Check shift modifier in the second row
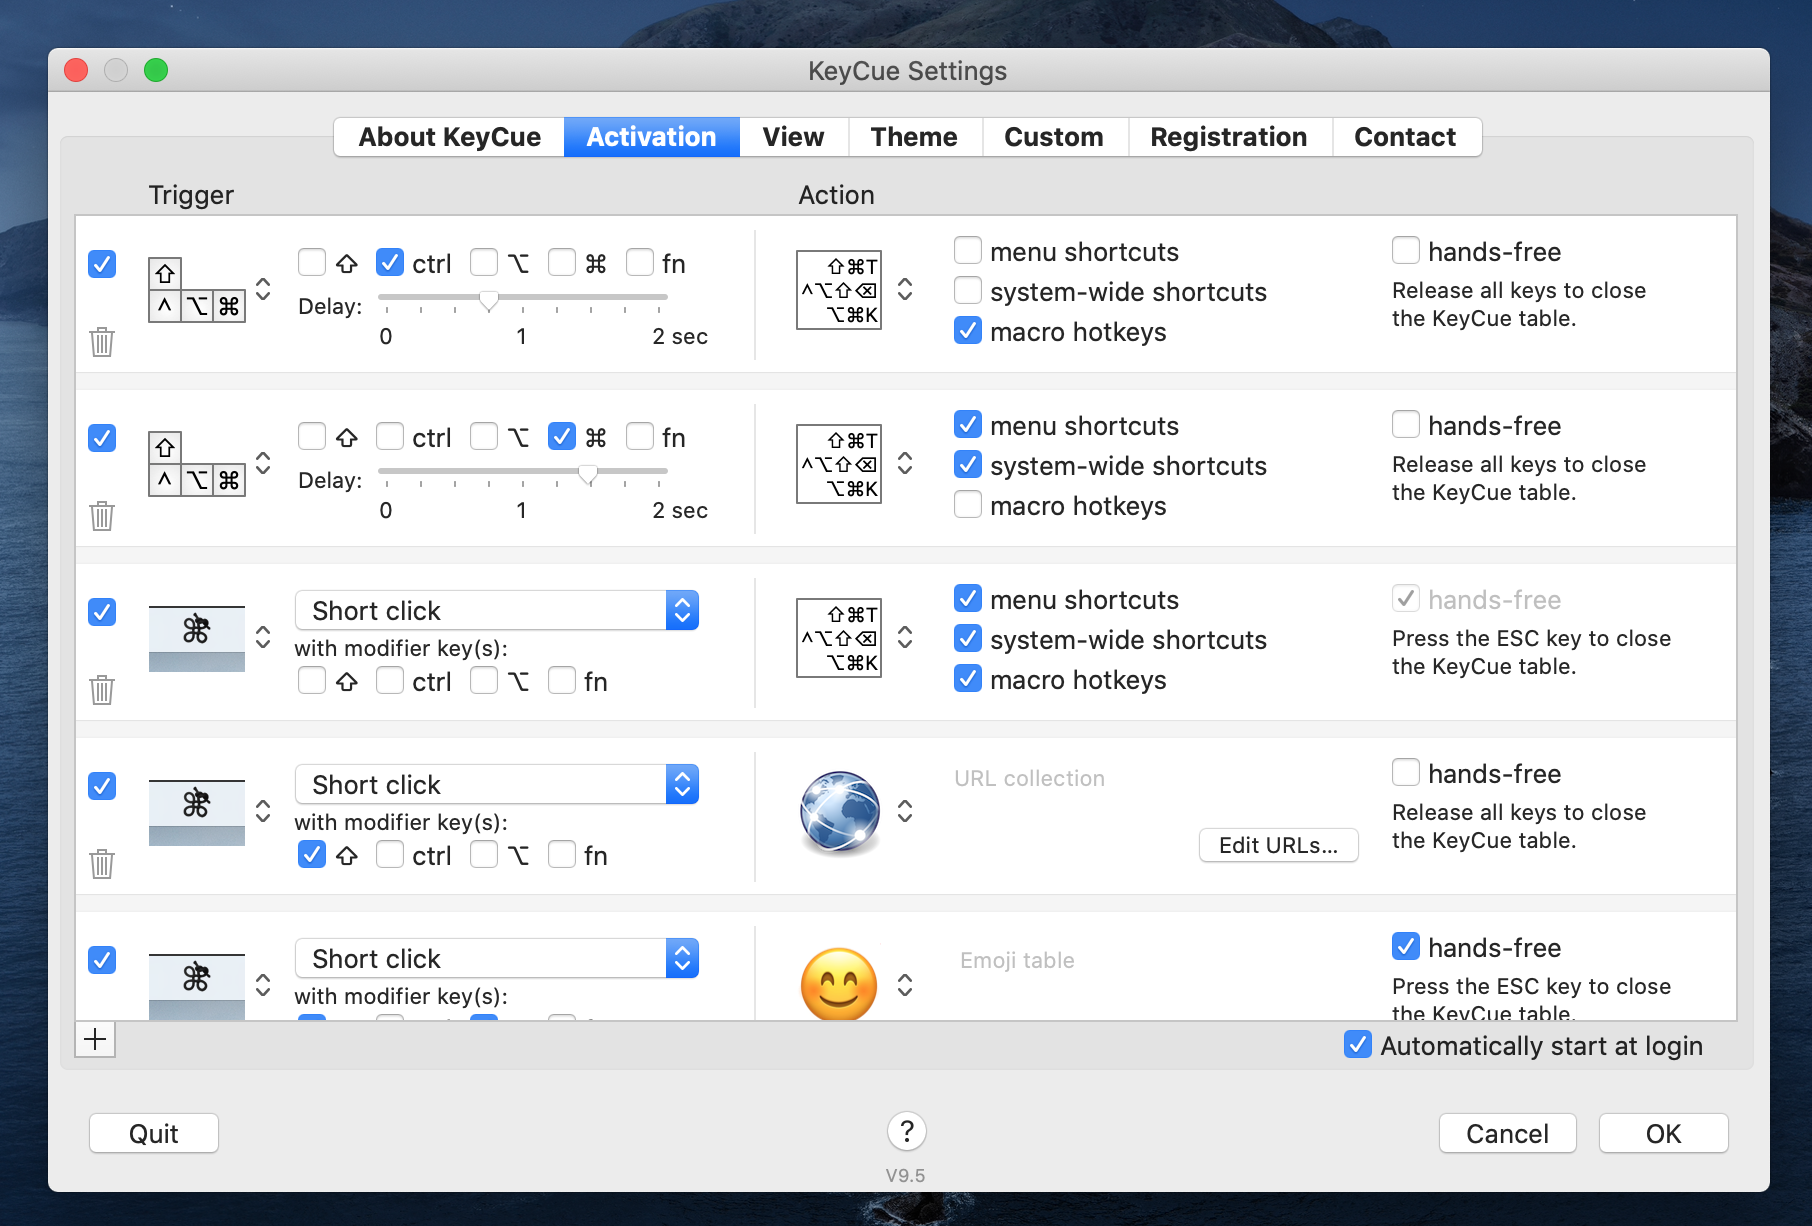The image size is (1812, 1226). [x=312, y=437]
